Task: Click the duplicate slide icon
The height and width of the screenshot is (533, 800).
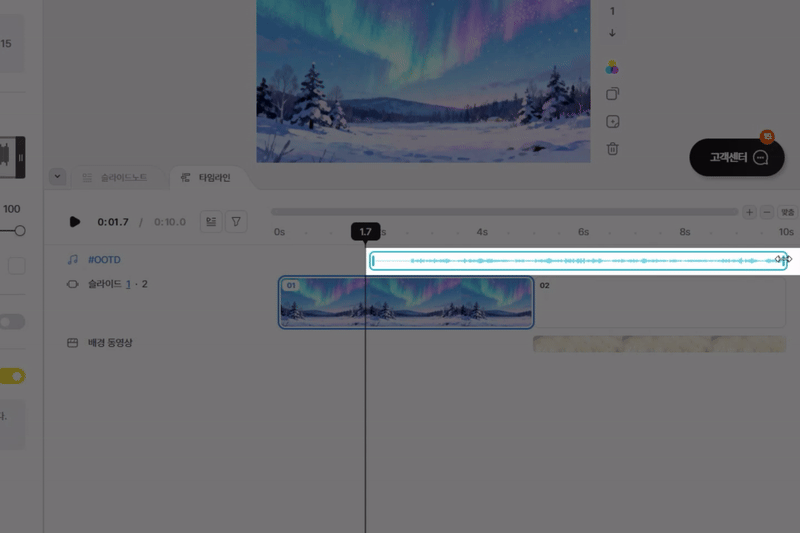Action: (612, 94)
